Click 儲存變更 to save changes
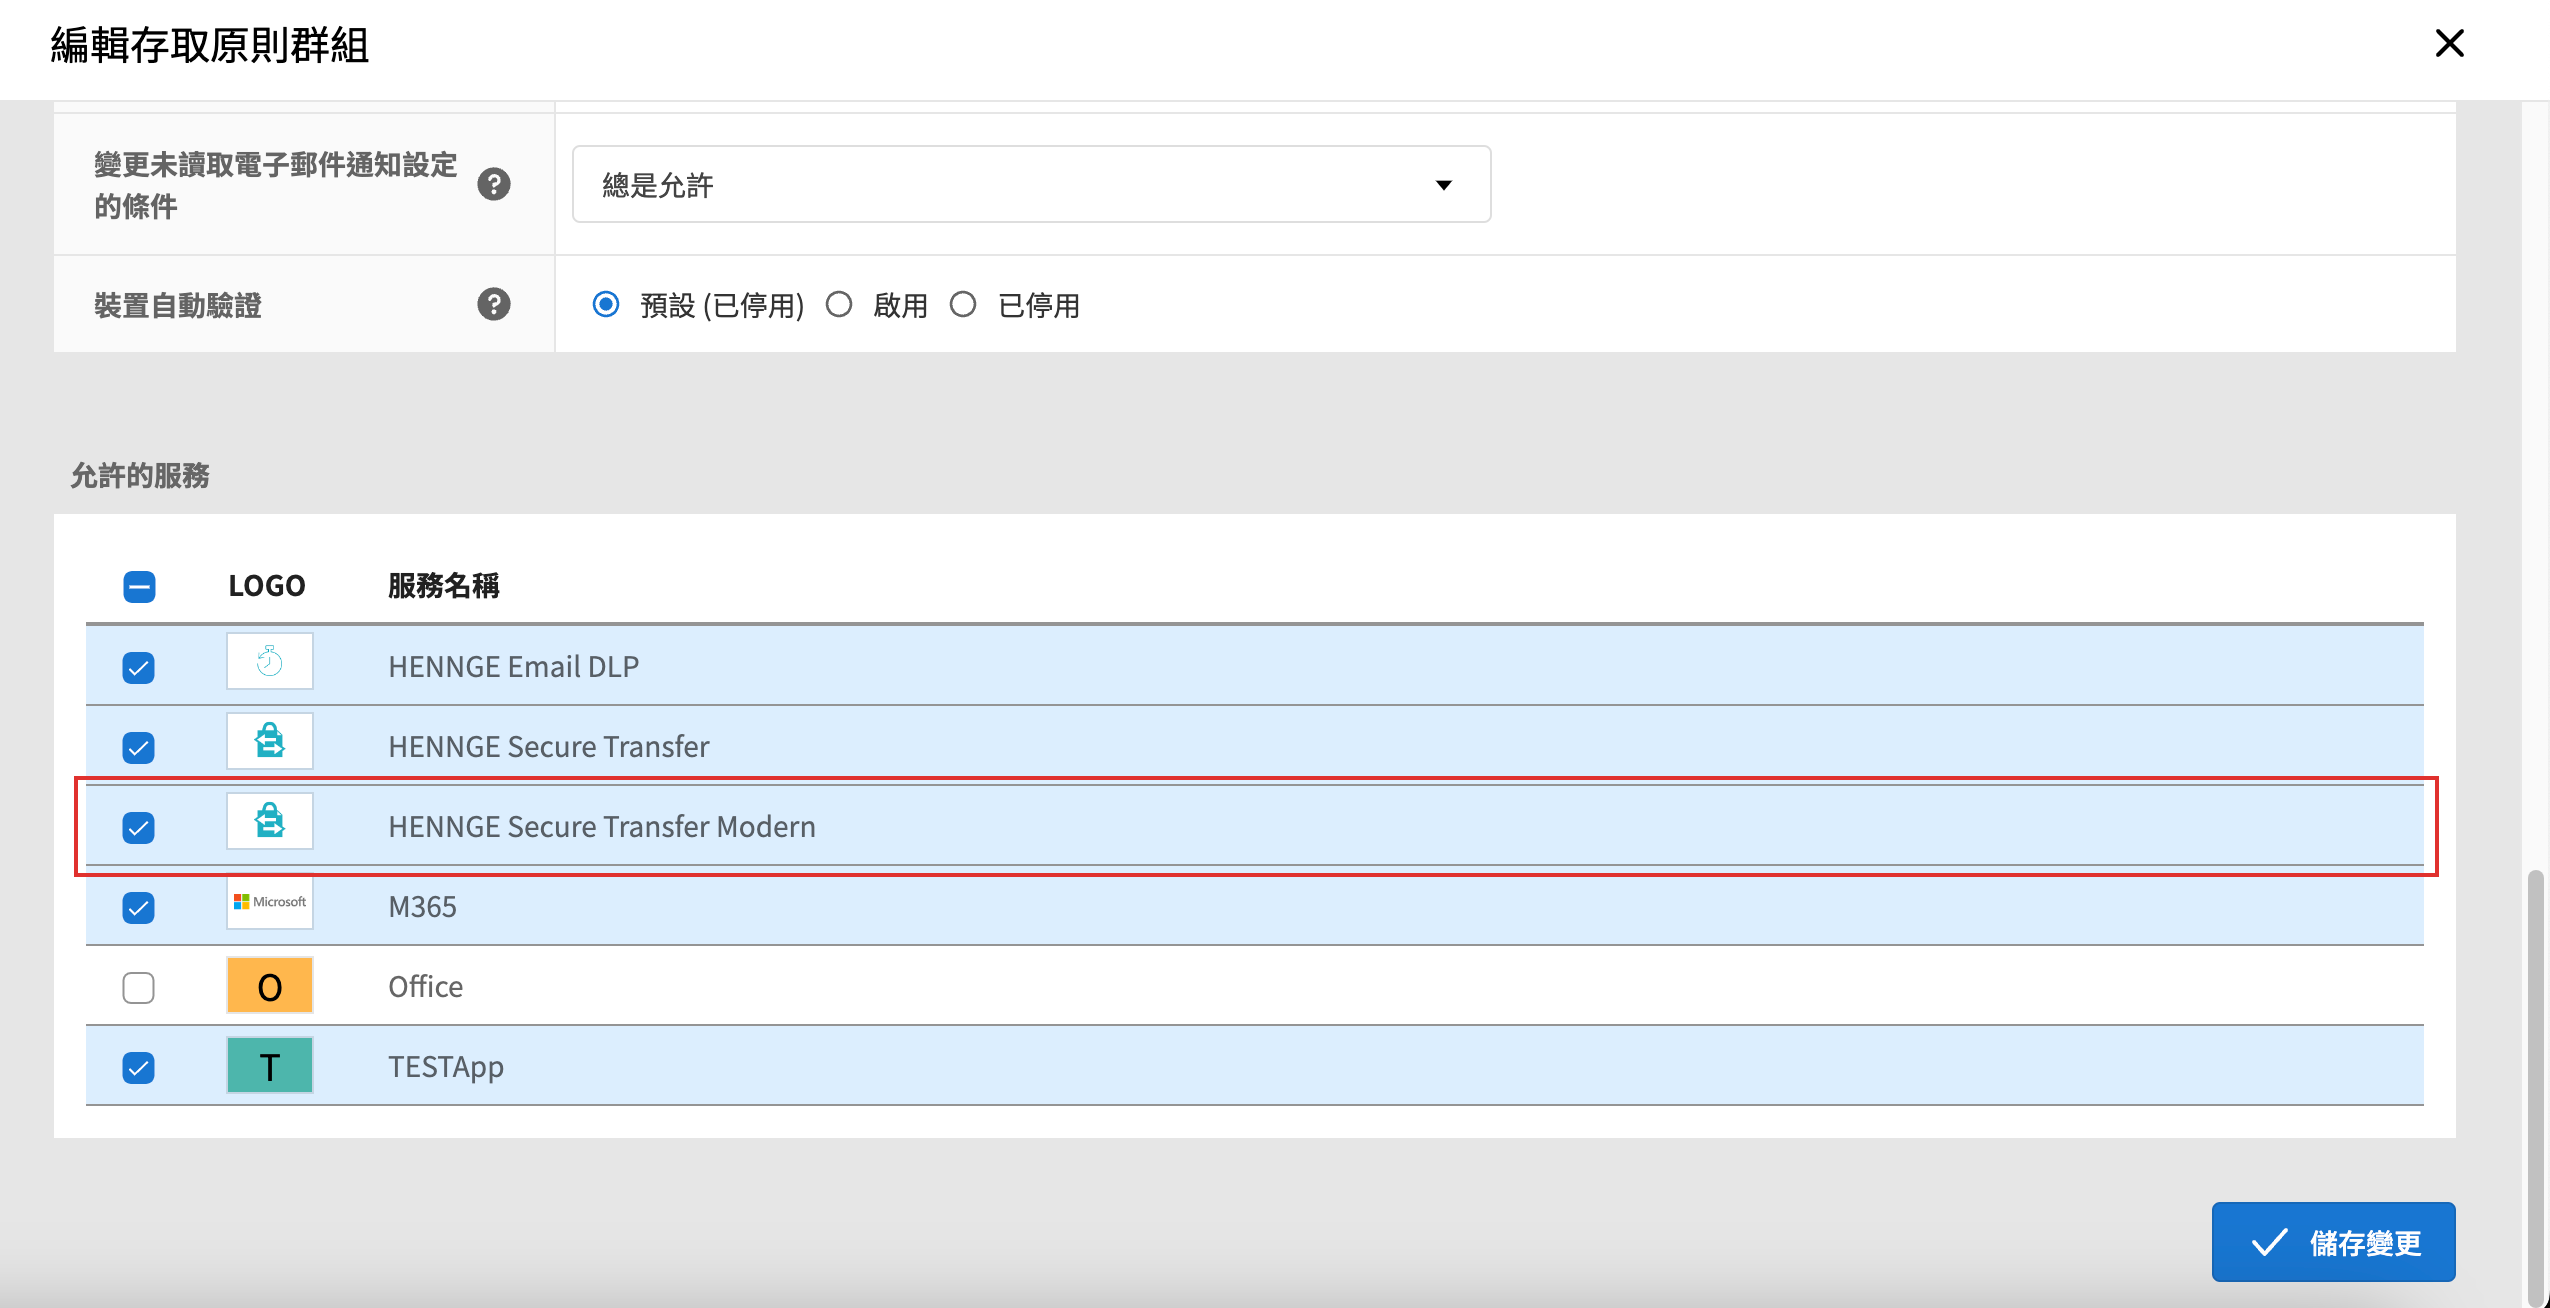Viewport: 2550px width, 1308px height. pos(2333,1242)
